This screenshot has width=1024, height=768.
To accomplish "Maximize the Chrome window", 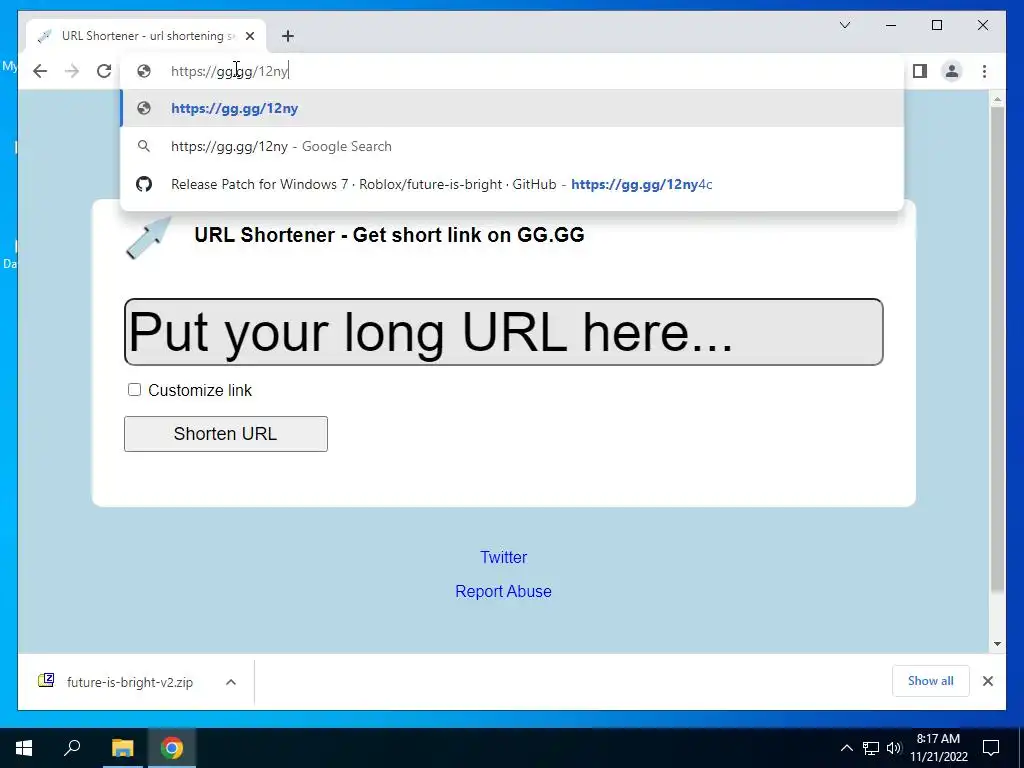I will click(936, 25).
